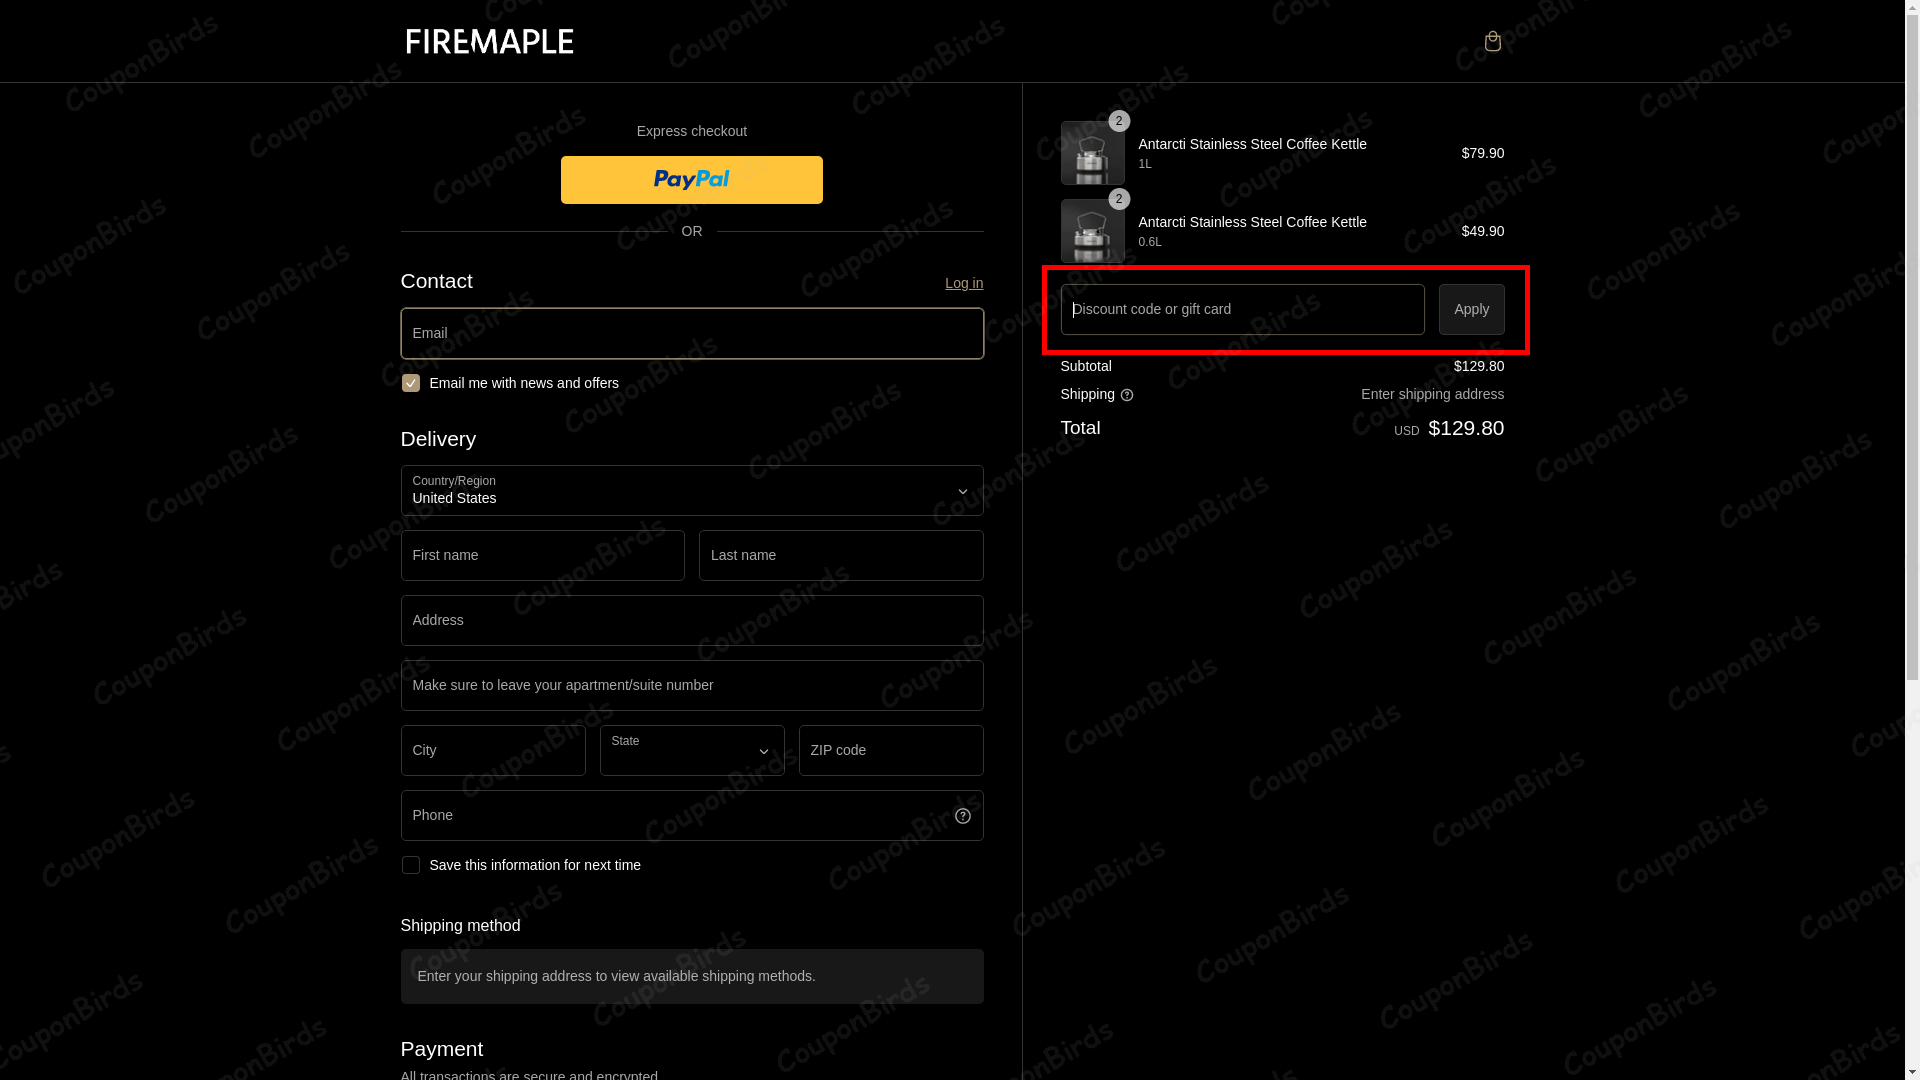Click the 1L Coffee Kettle thumbnail

tap(1092, 153)
